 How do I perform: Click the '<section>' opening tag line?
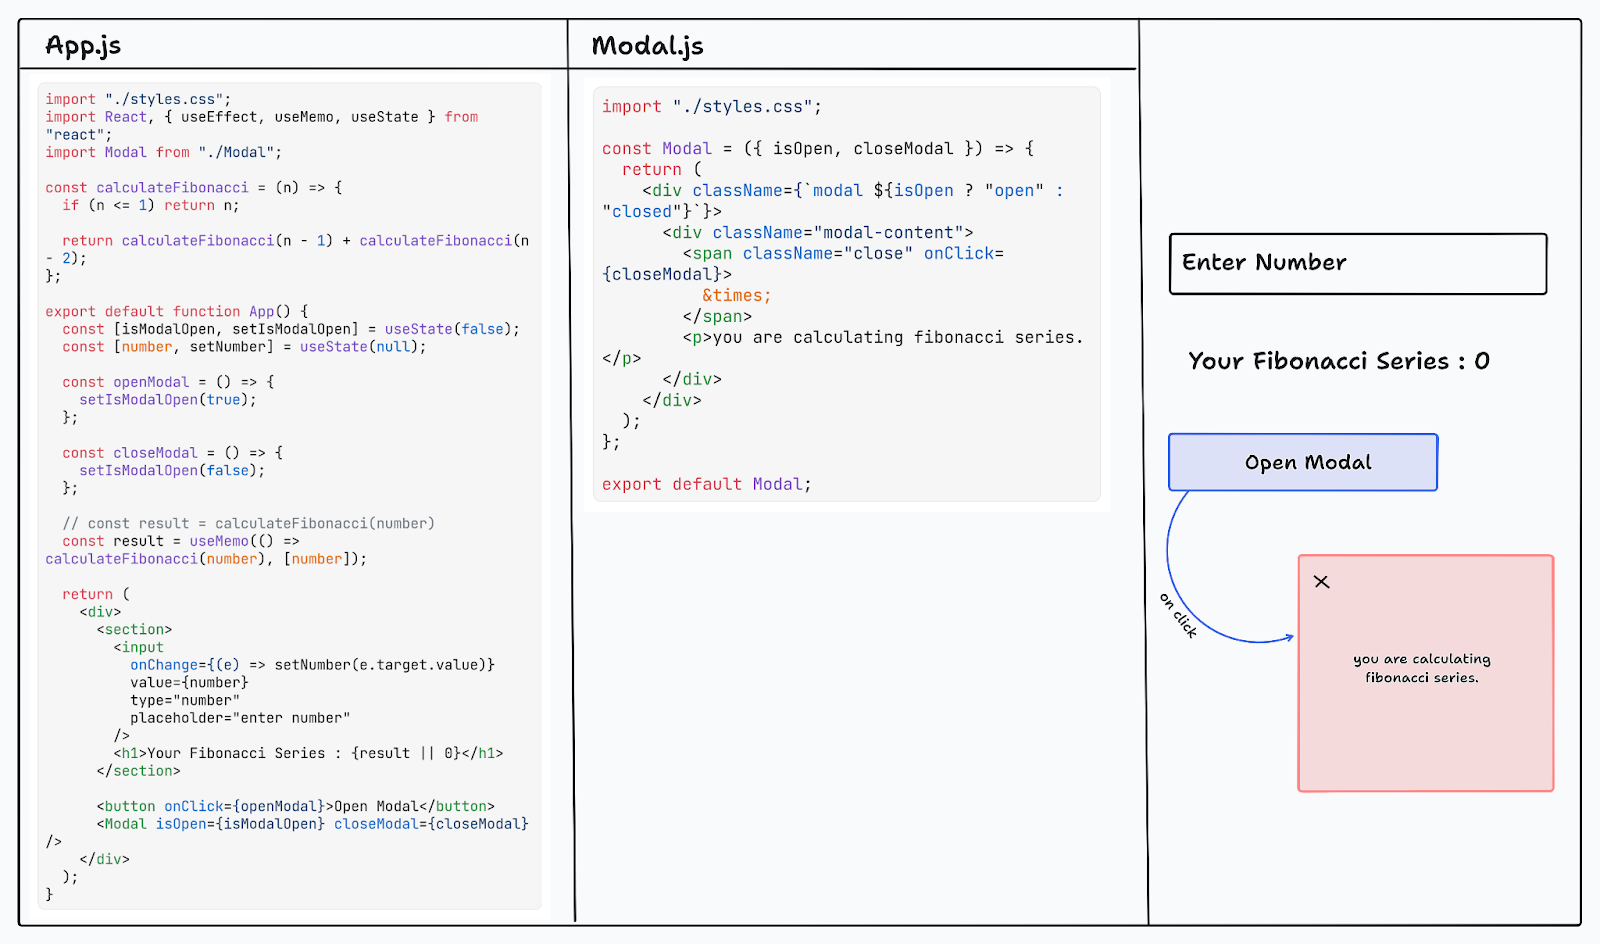134,629
